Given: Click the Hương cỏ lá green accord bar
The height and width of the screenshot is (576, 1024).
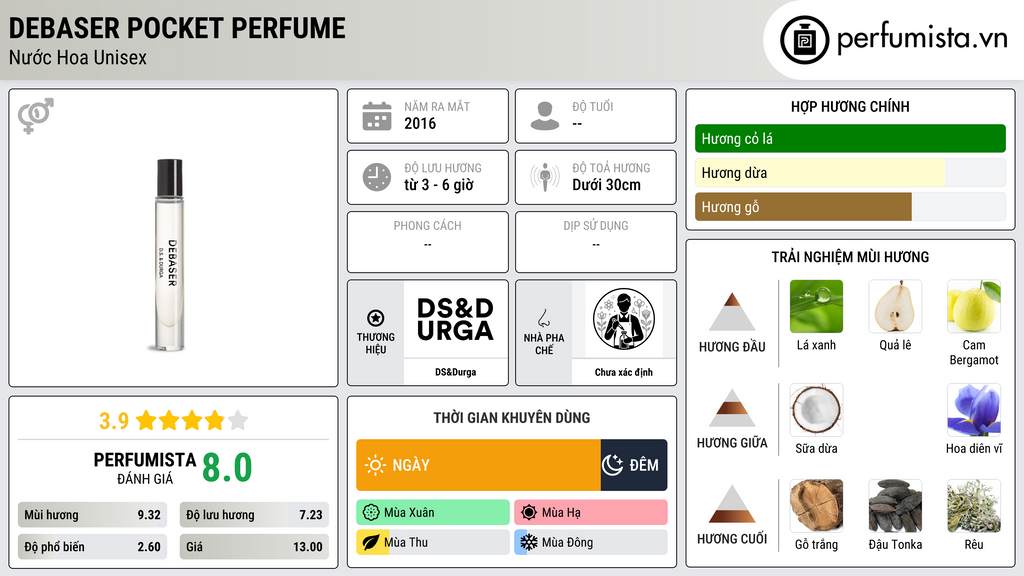Looking at the screenshot, I should coord(850,138).
